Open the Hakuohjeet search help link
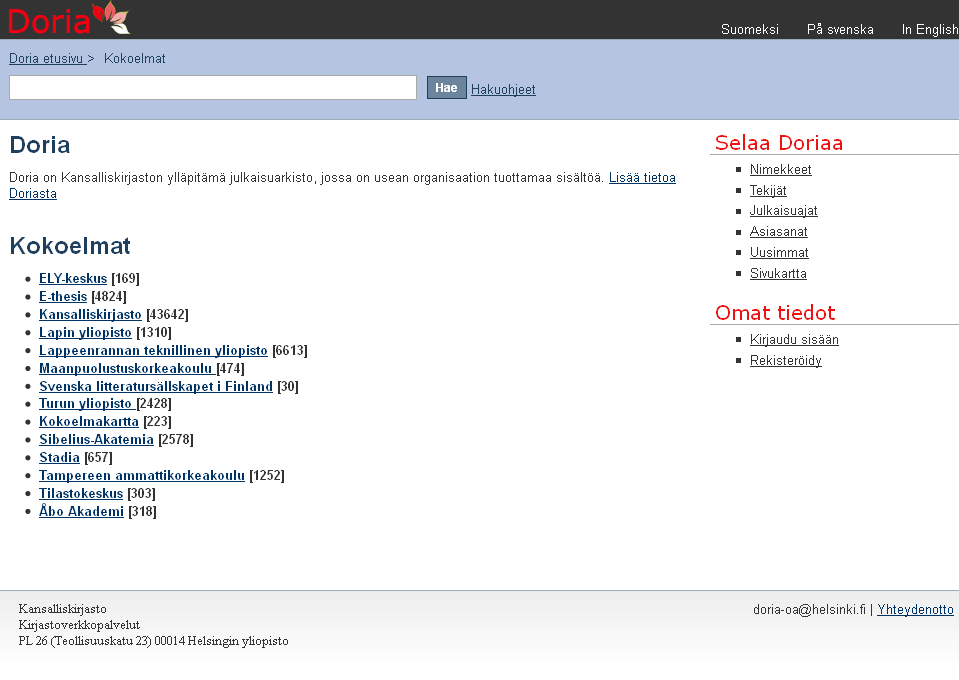This screenshot has height=680, width=959. coord(503,89)
